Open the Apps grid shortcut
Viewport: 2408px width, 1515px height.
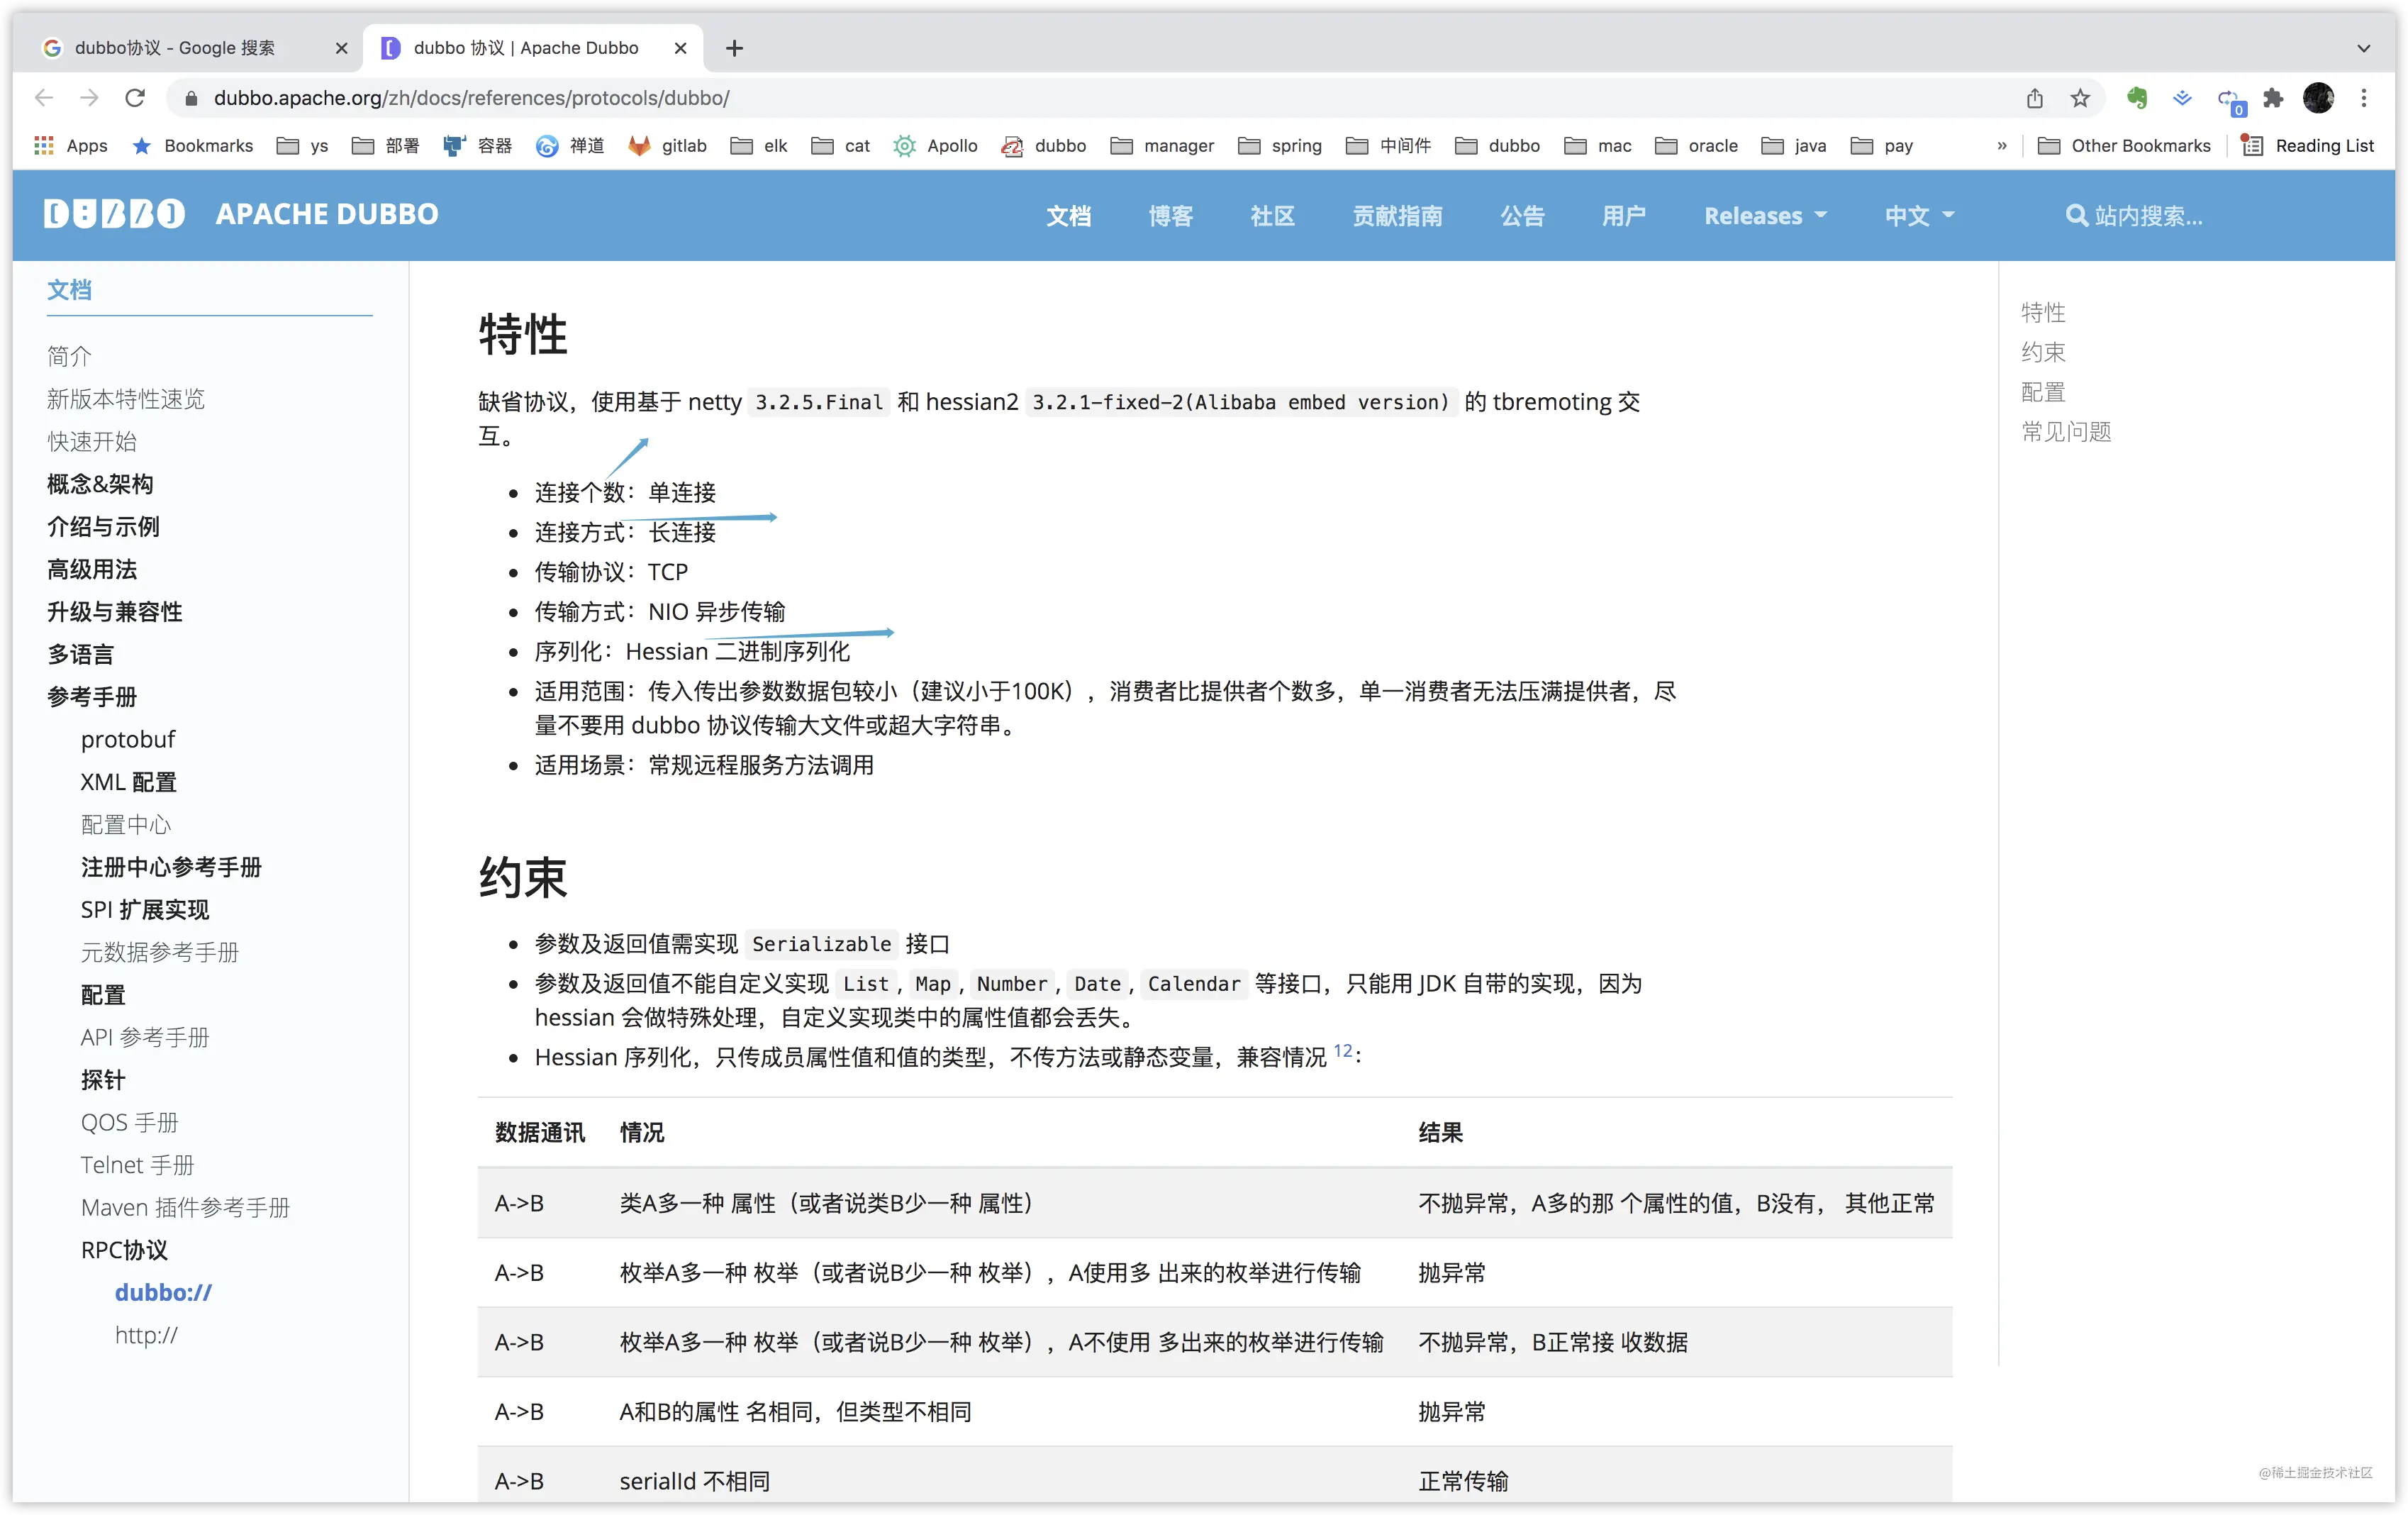pos(71,146)
